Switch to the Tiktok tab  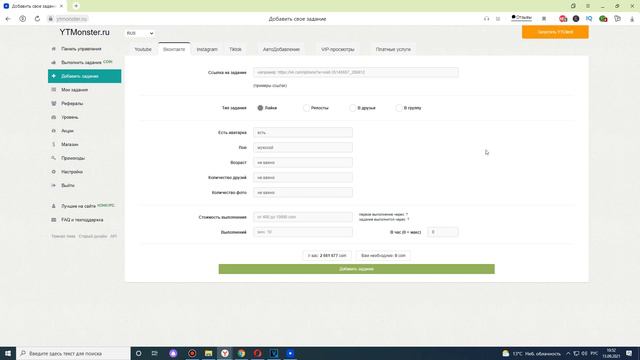236,49
